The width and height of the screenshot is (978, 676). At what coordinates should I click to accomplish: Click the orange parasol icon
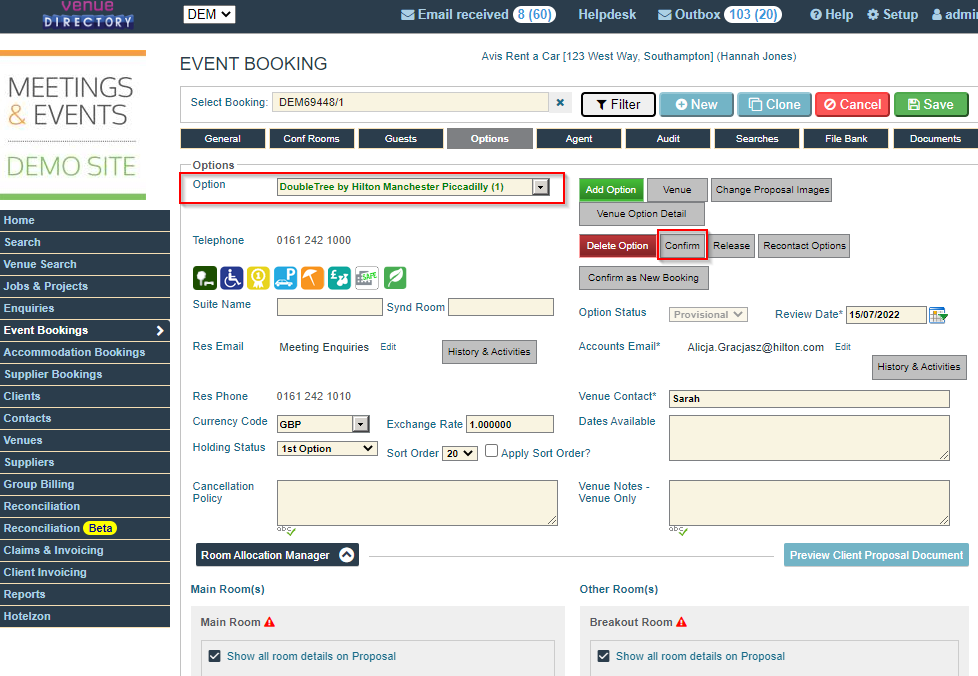312,278
